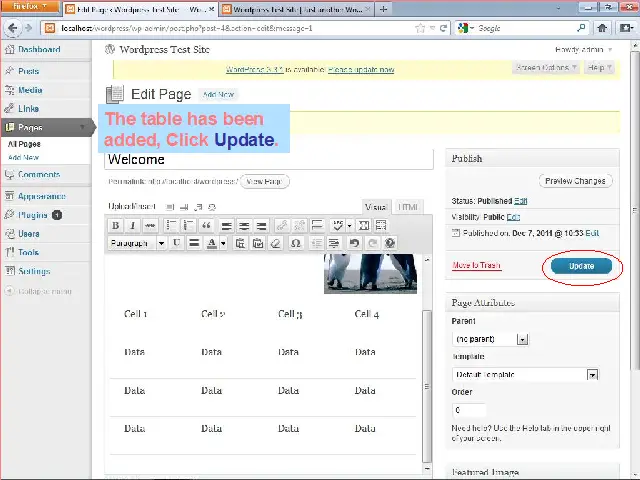The image size is (640, 480).
Task: Open the Users menu
Action: pos(29,233)
